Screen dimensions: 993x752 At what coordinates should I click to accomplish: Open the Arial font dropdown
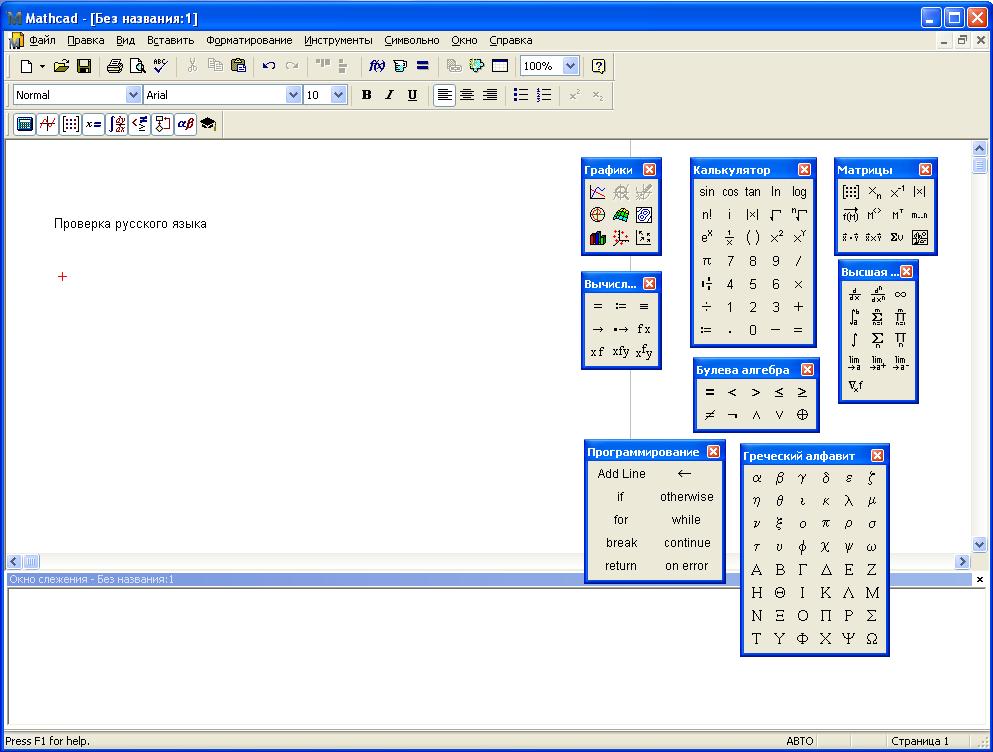pyautogui.click(x=292, y=95)
